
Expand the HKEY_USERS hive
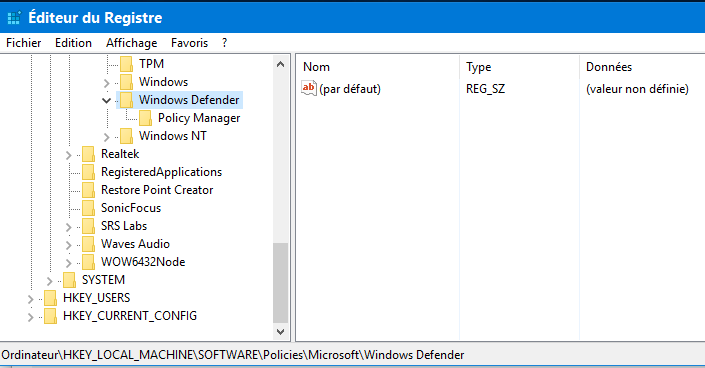30,299
